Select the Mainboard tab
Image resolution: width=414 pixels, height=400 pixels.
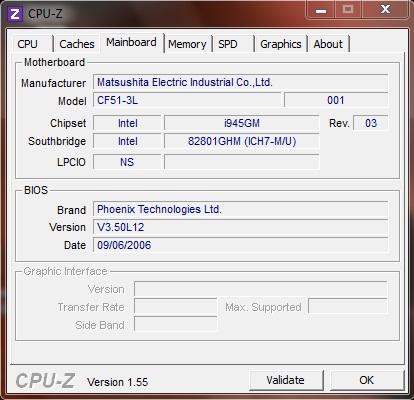(132, 42)
